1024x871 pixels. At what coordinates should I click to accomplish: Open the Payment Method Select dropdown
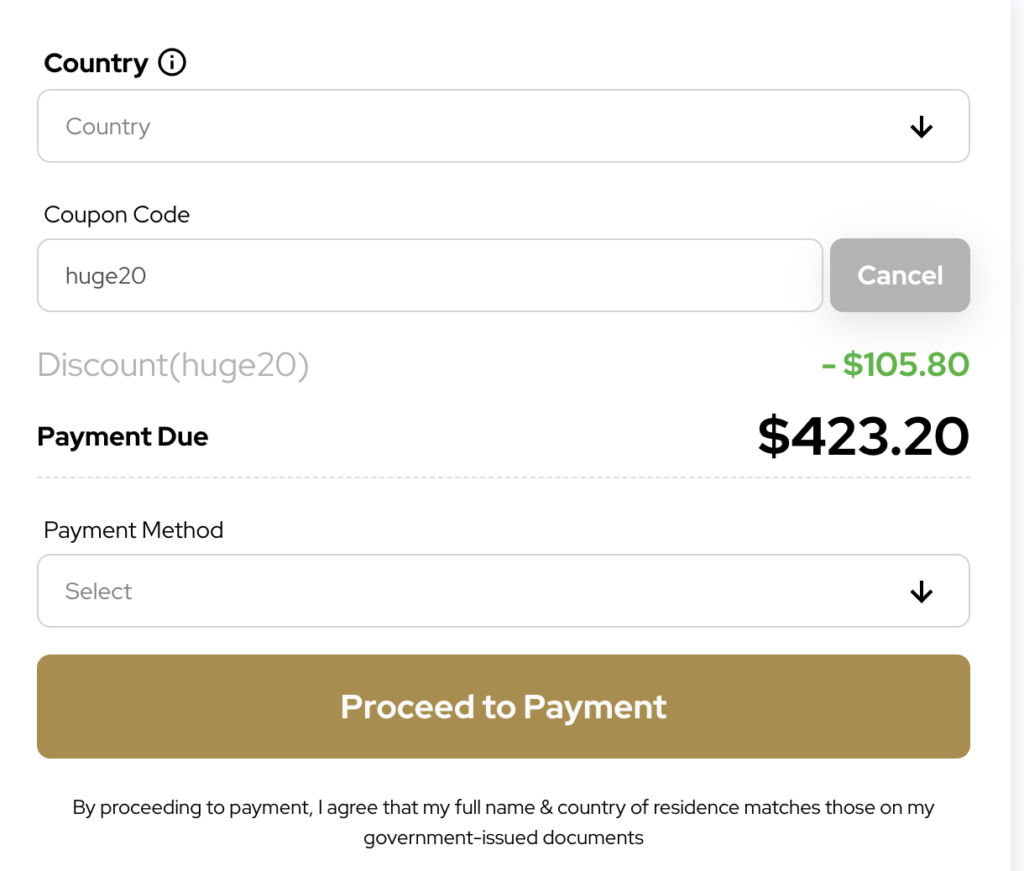click(502, 591)
